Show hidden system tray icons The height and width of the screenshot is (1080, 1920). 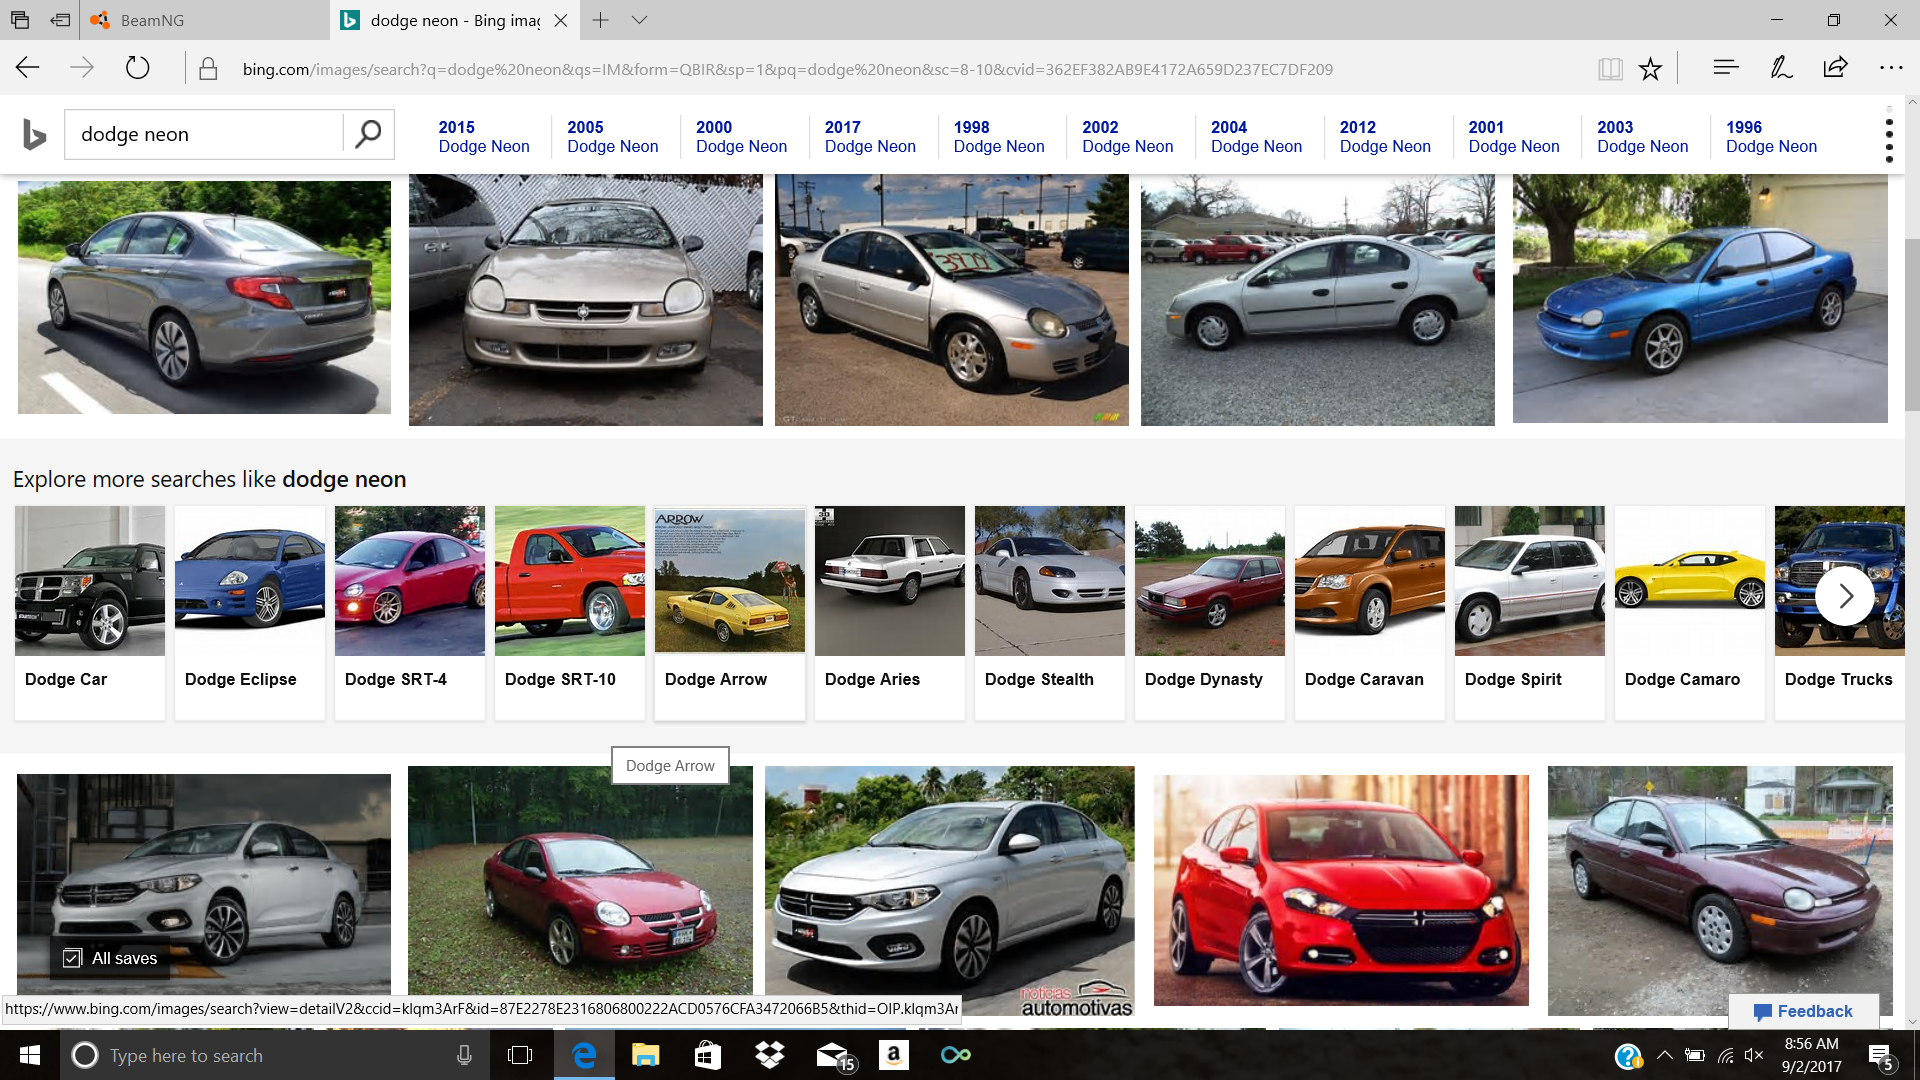[1665, 1055]
